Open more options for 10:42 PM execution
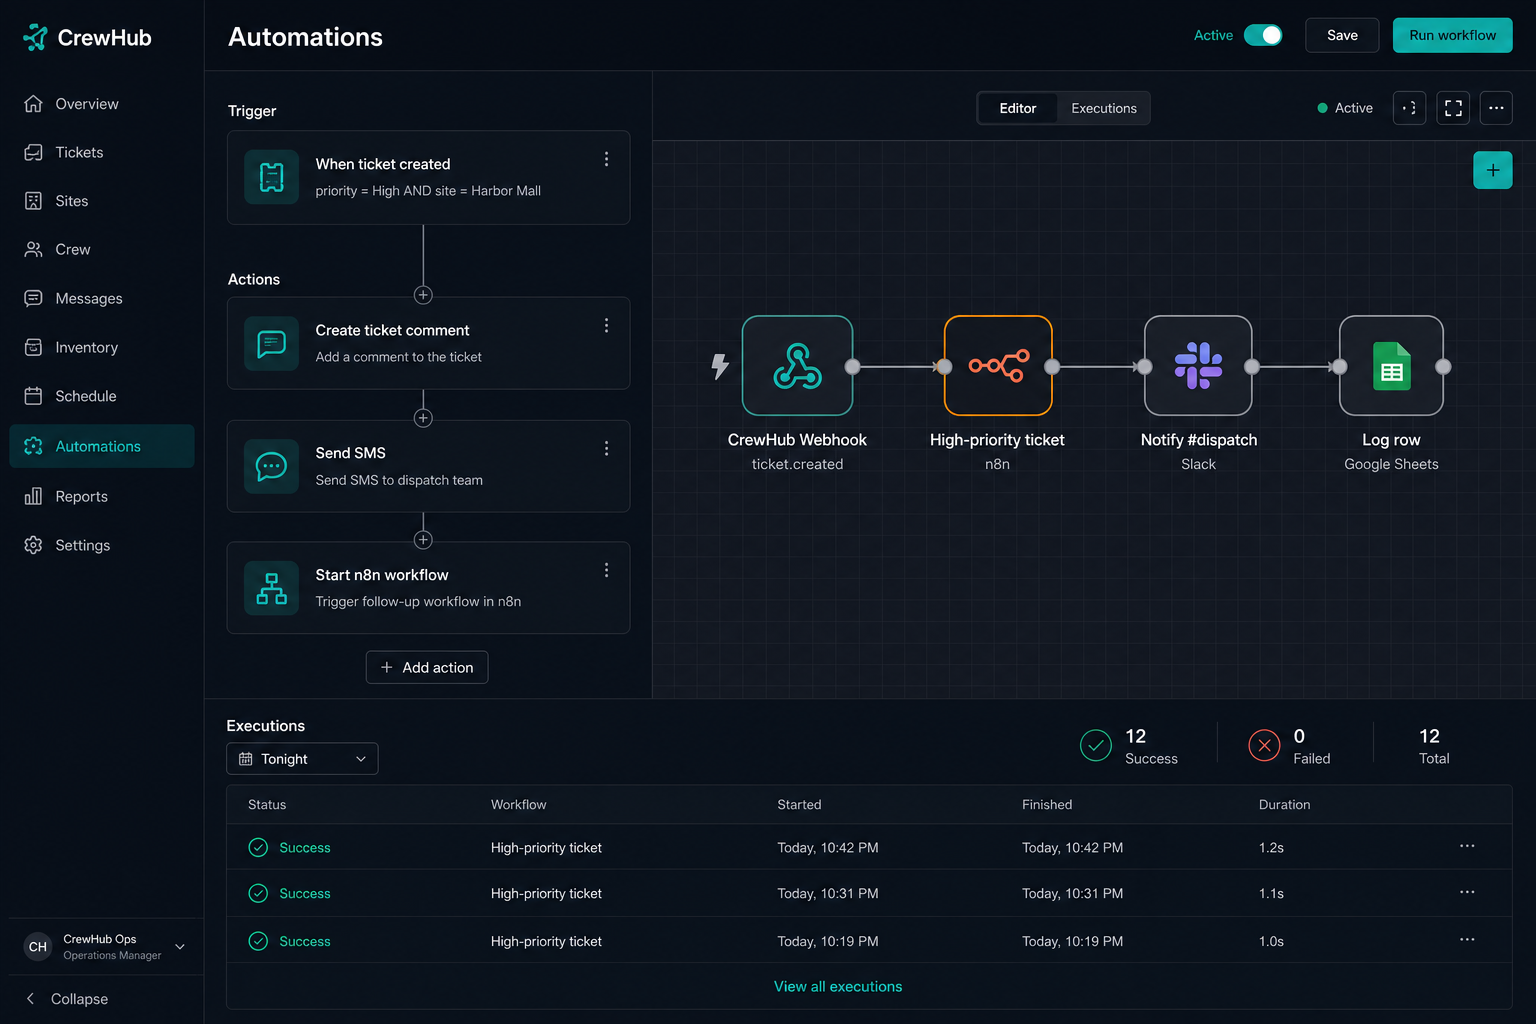The image size is (1536, 1024). click(1467, 846)
